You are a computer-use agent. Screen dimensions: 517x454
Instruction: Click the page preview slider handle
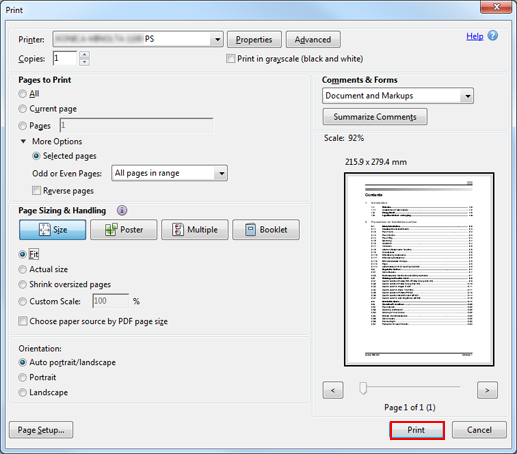pos(363,388)
